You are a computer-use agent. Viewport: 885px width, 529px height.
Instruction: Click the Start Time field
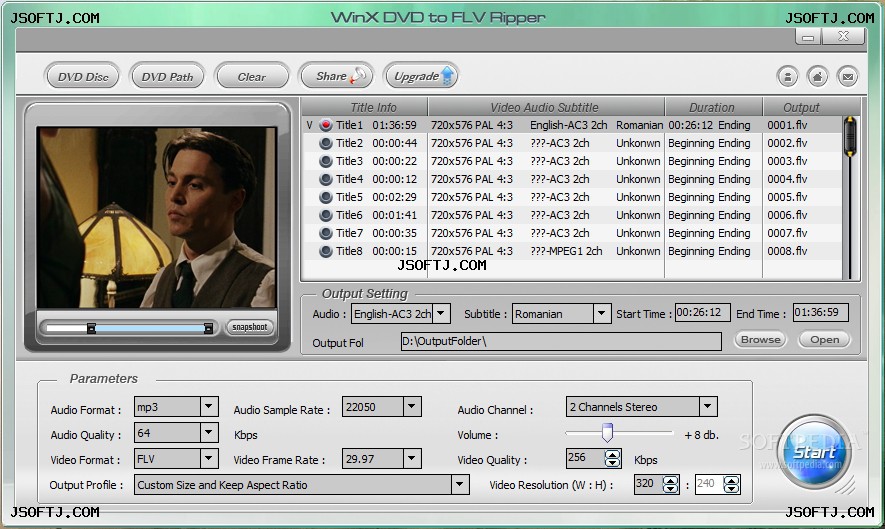702,312
